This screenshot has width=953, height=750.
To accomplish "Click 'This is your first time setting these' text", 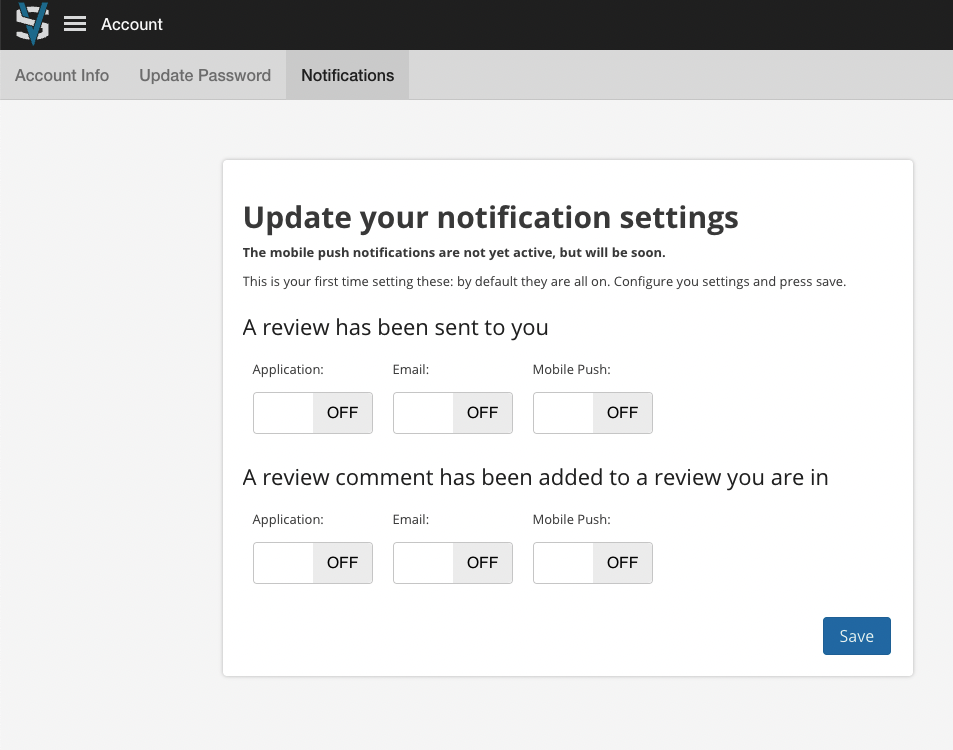I will (544, 282).
